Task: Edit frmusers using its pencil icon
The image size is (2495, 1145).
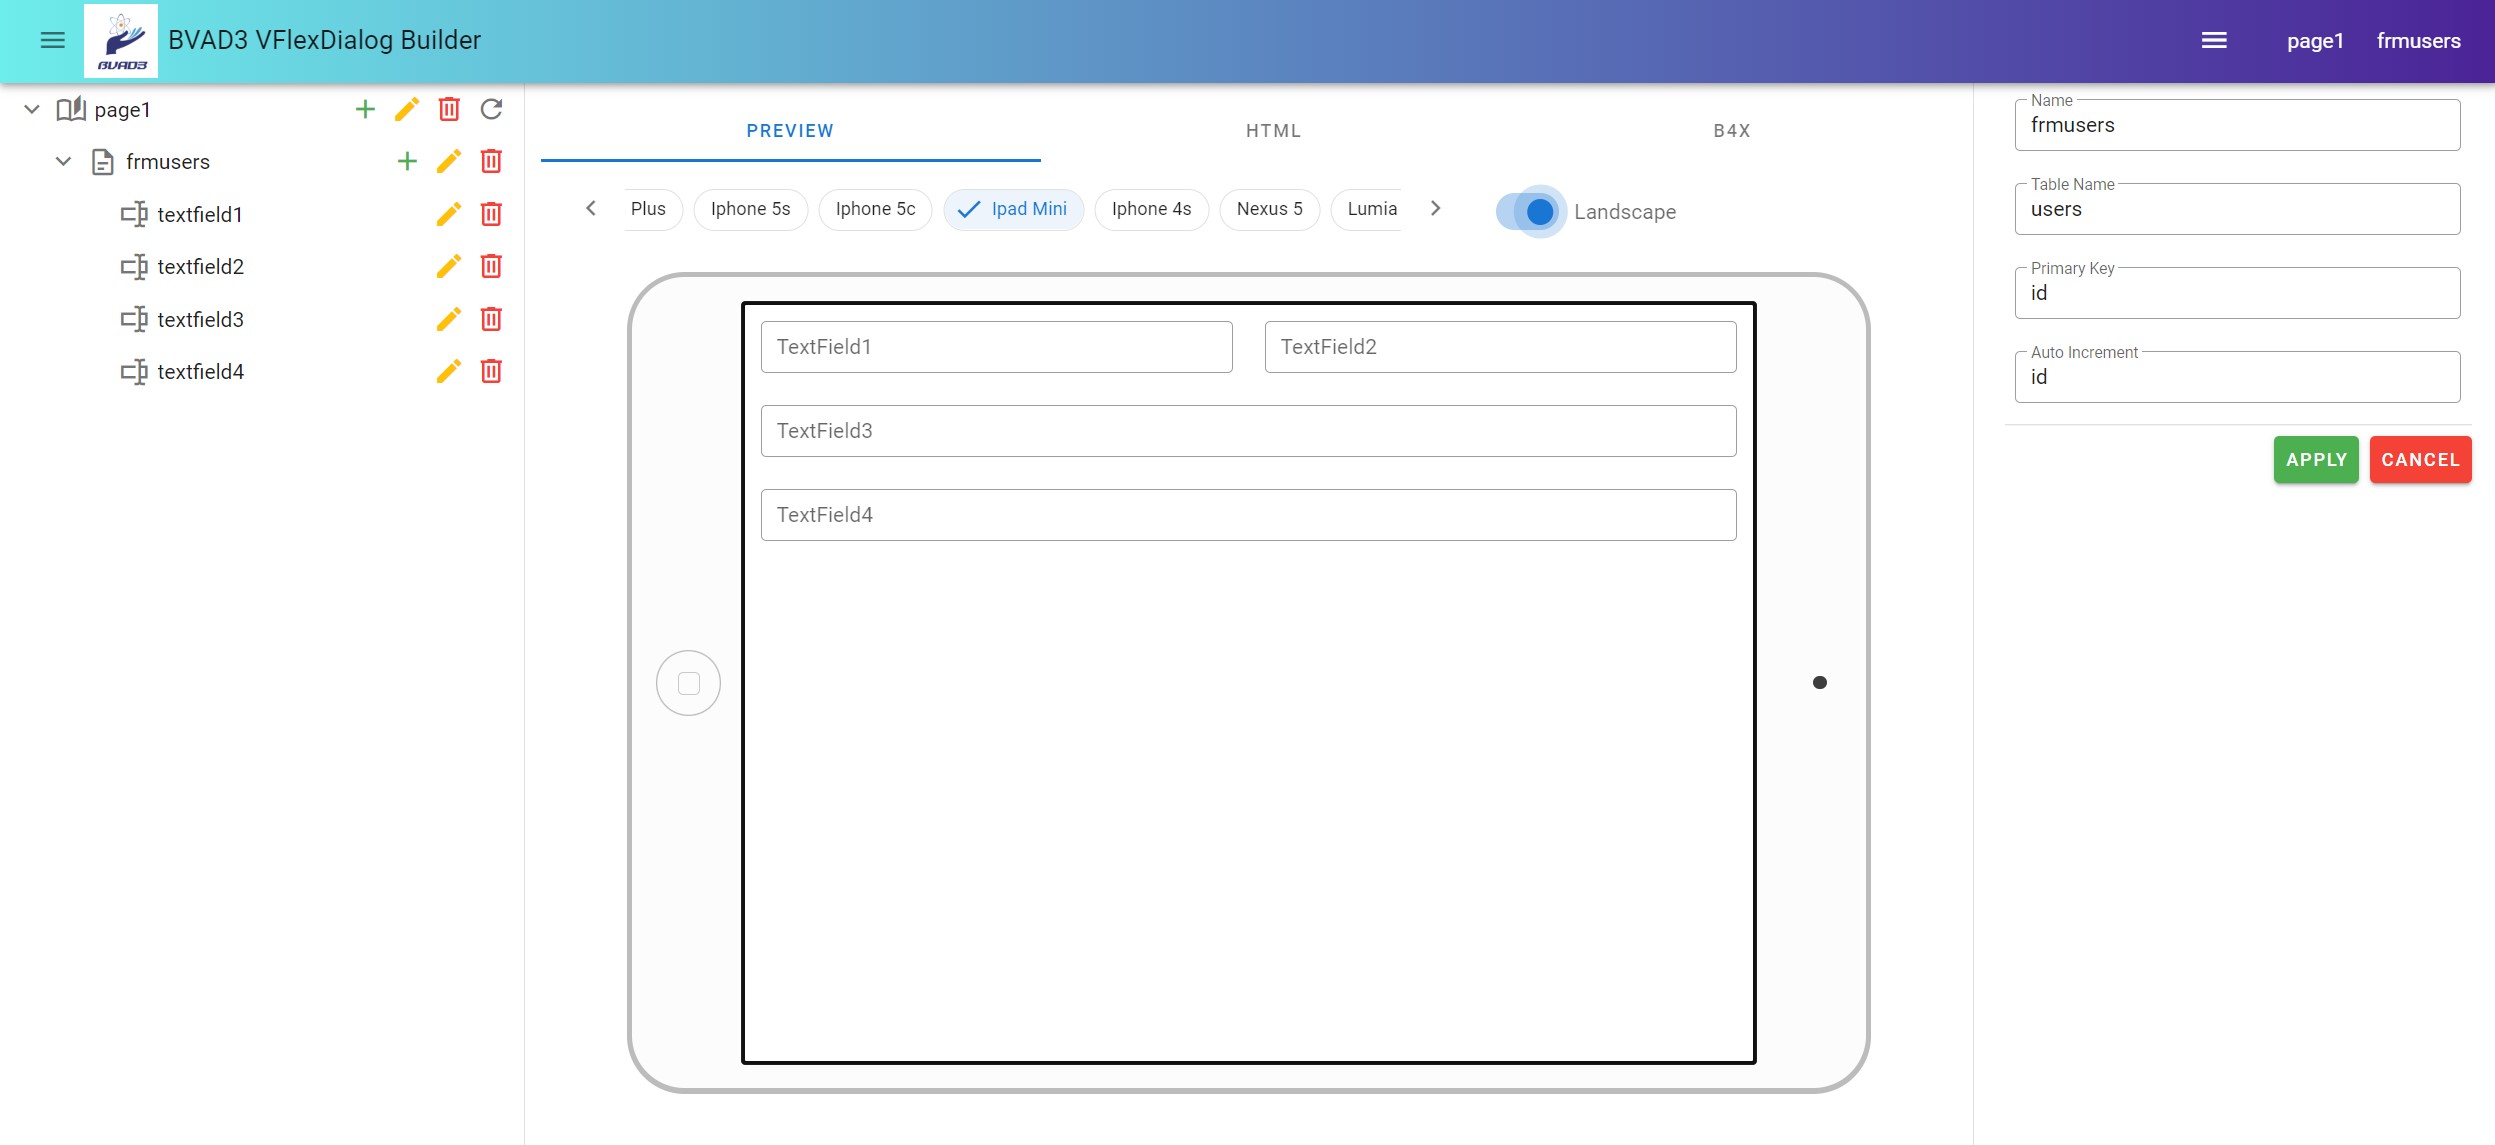Action: click(449, 161)
